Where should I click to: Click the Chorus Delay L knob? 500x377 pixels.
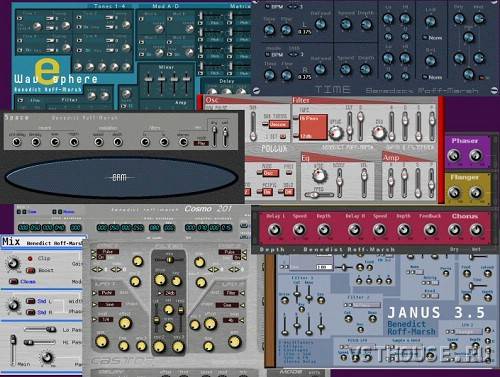274,229
